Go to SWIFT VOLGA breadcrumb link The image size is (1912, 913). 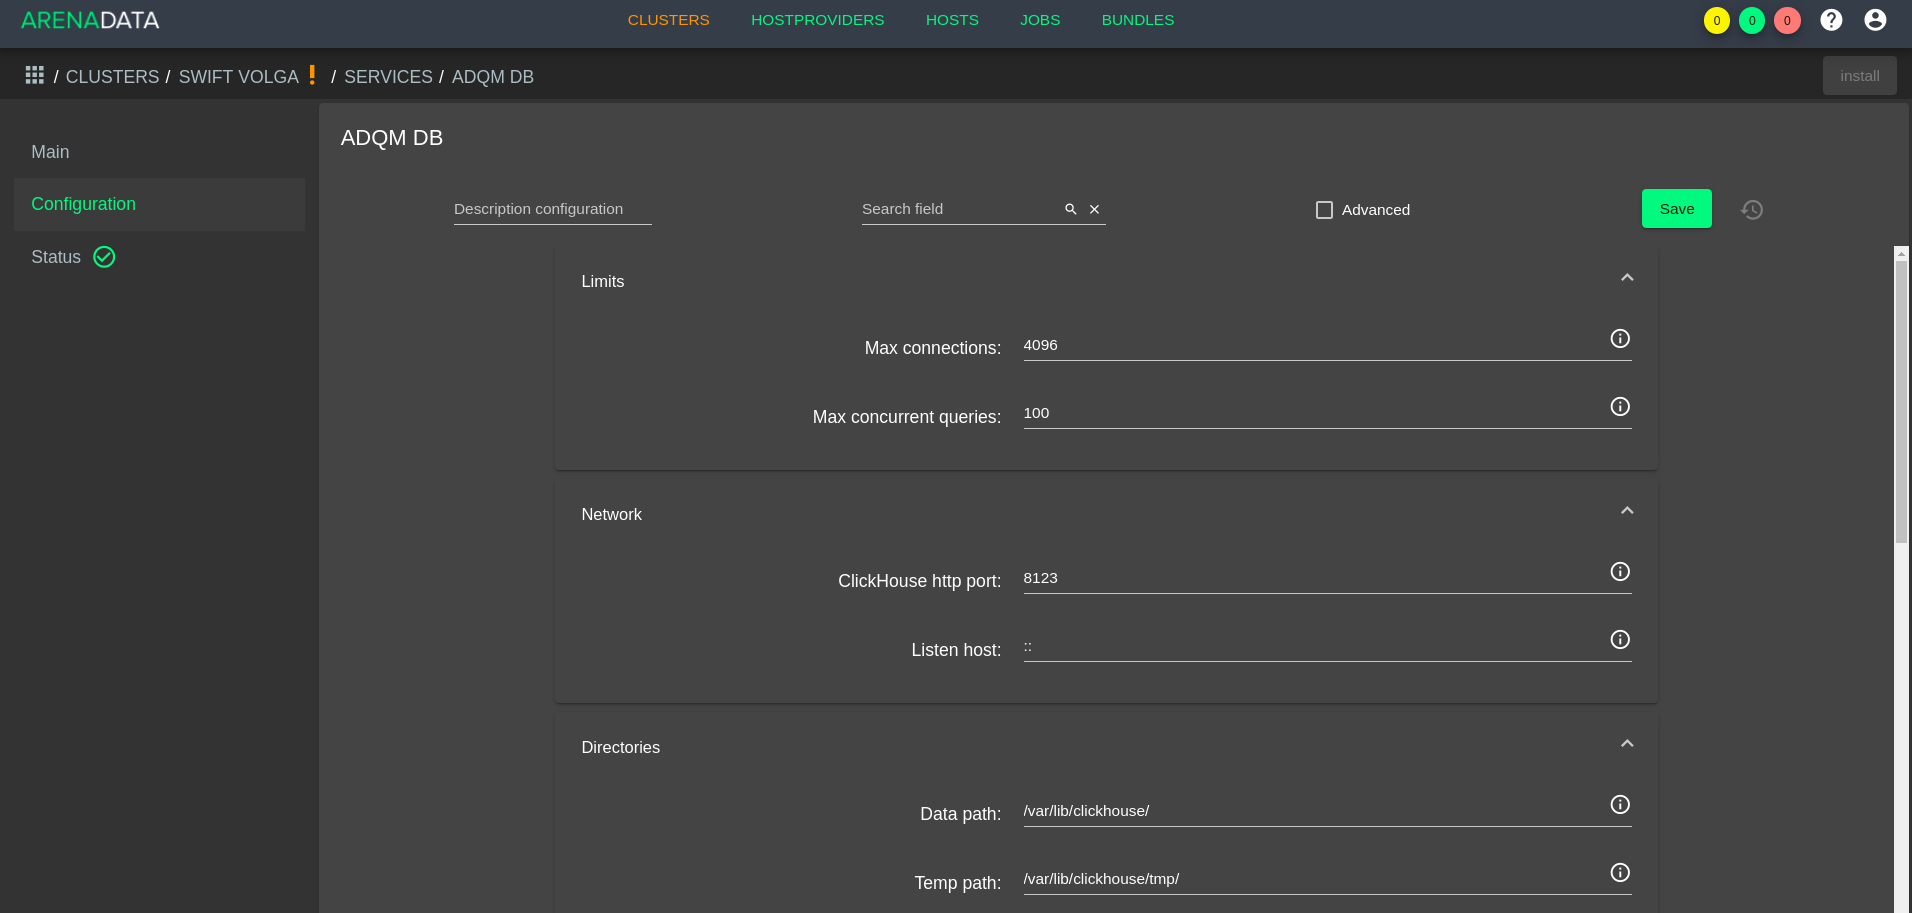(x=239, y=77)
